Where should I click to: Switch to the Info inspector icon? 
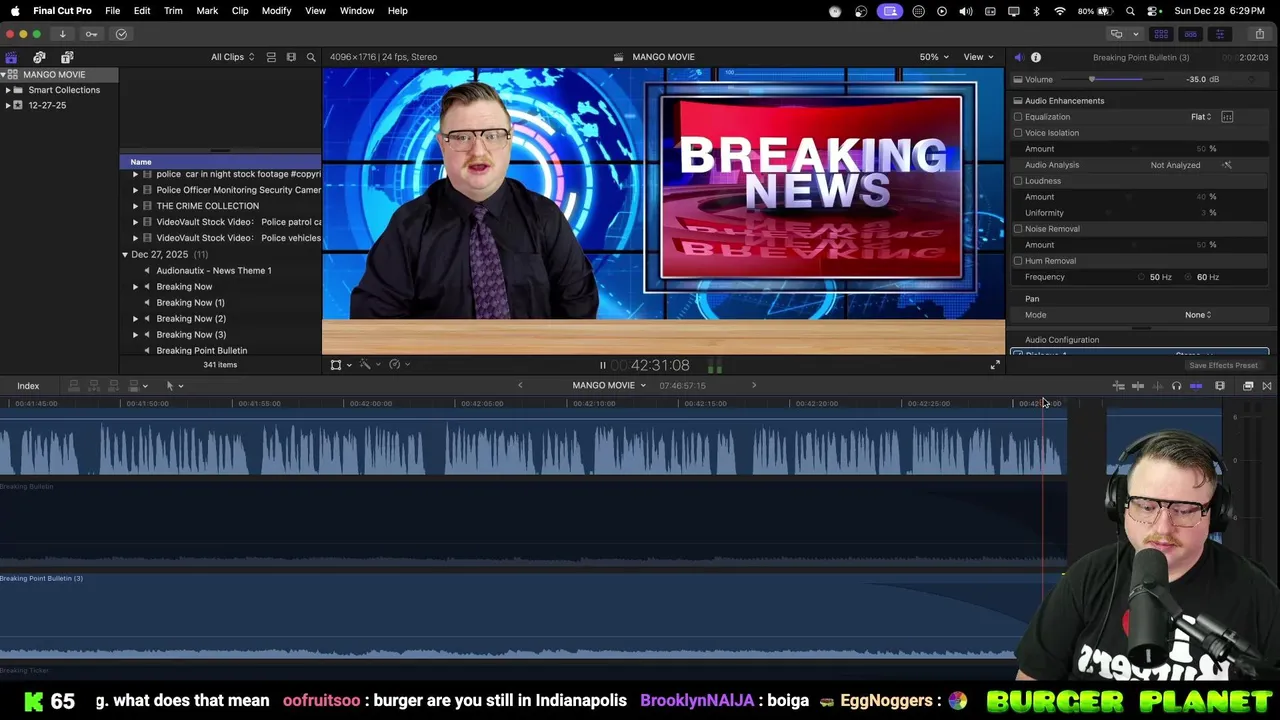(1036, 57)
